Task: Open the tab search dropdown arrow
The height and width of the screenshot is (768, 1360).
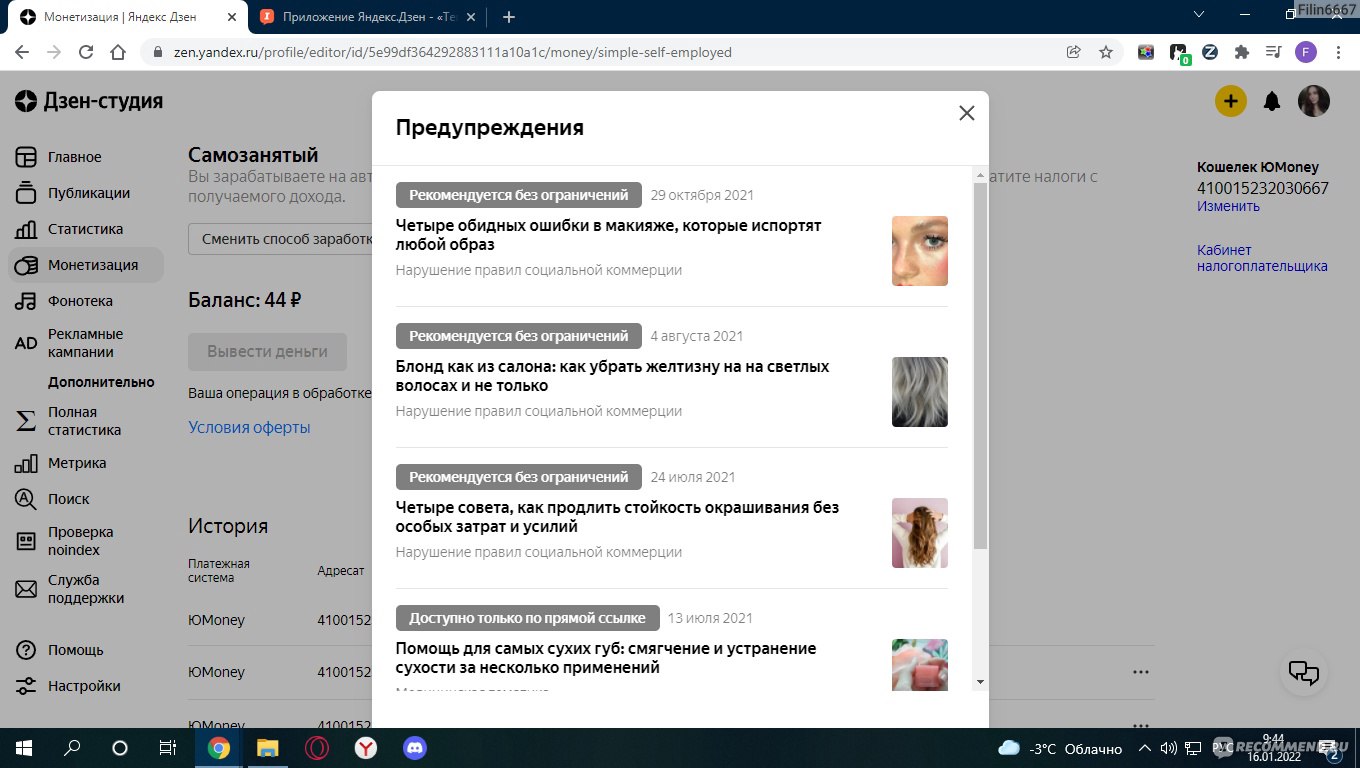Action: pos(1200,15)
